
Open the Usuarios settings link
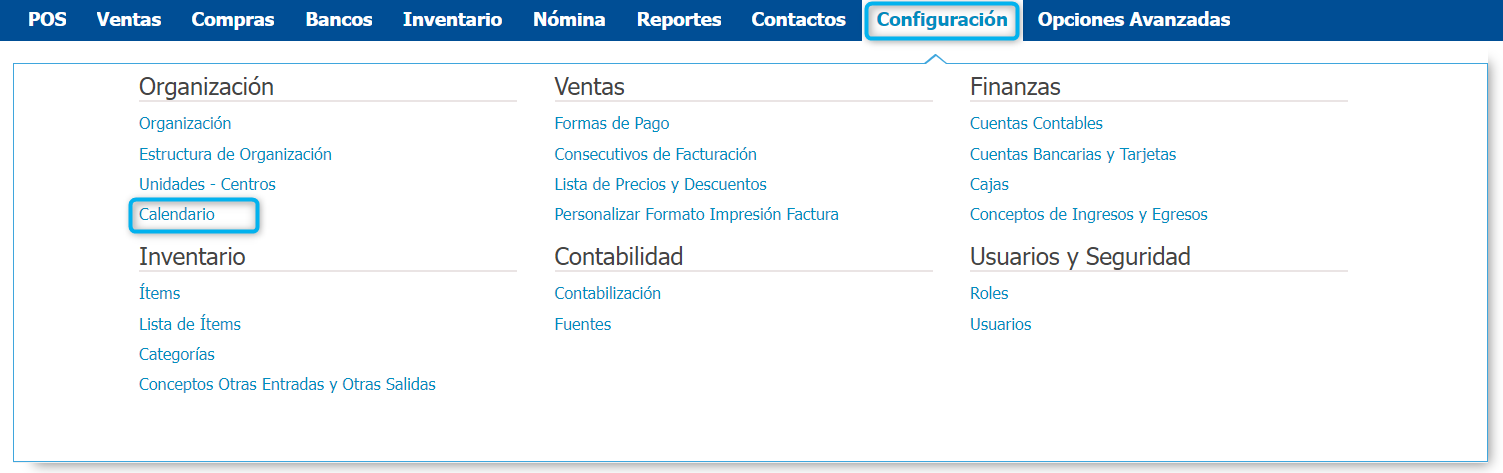pos(1000,324)
